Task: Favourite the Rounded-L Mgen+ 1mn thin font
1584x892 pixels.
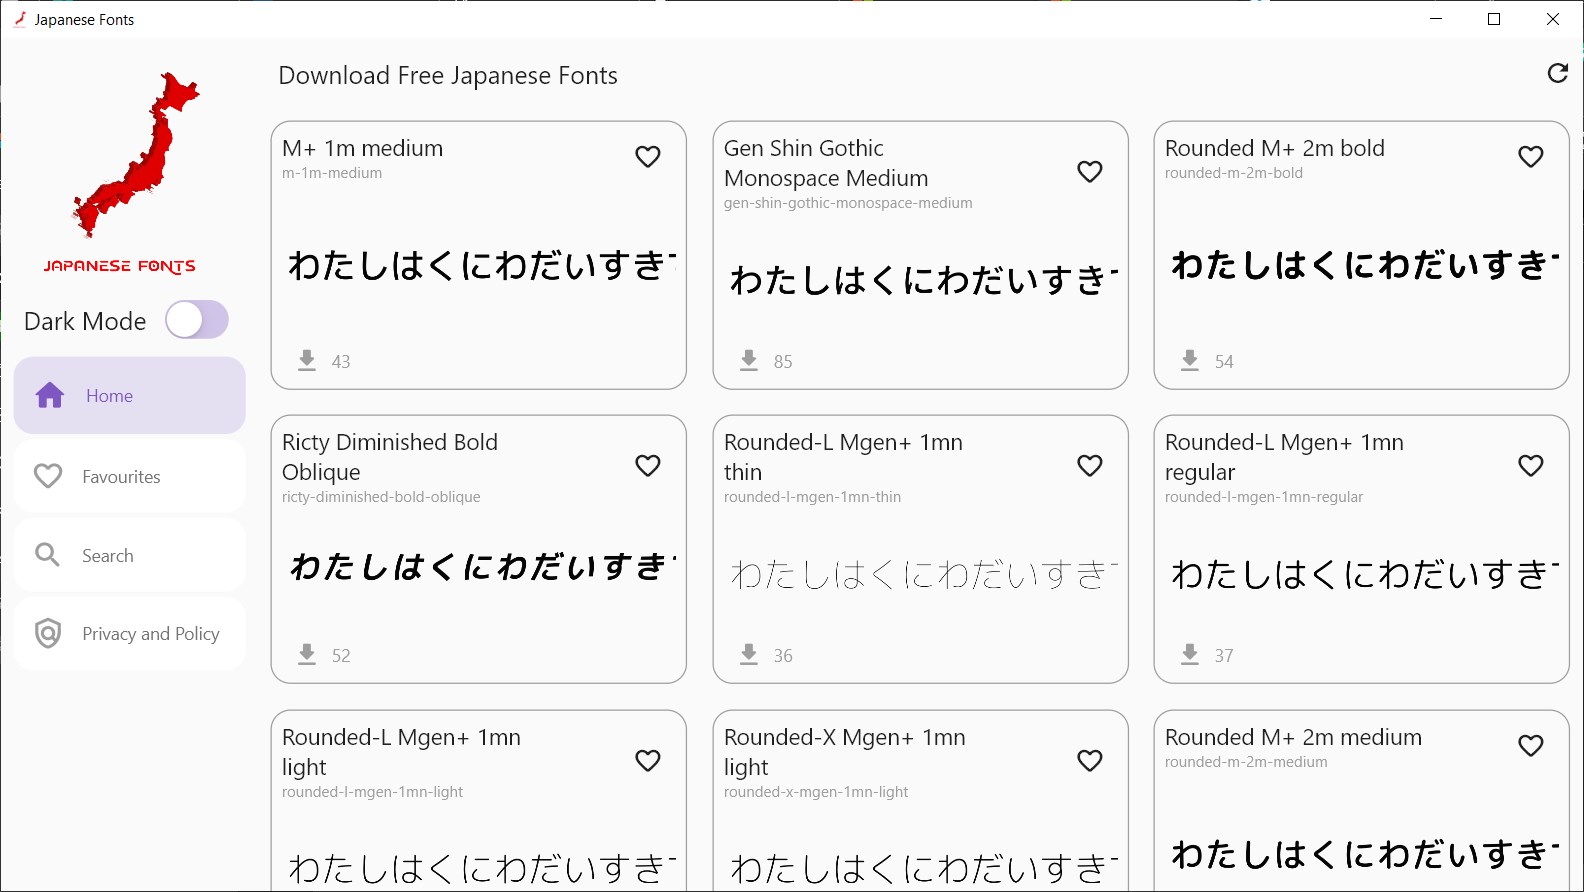Action: click(1089, 465)
